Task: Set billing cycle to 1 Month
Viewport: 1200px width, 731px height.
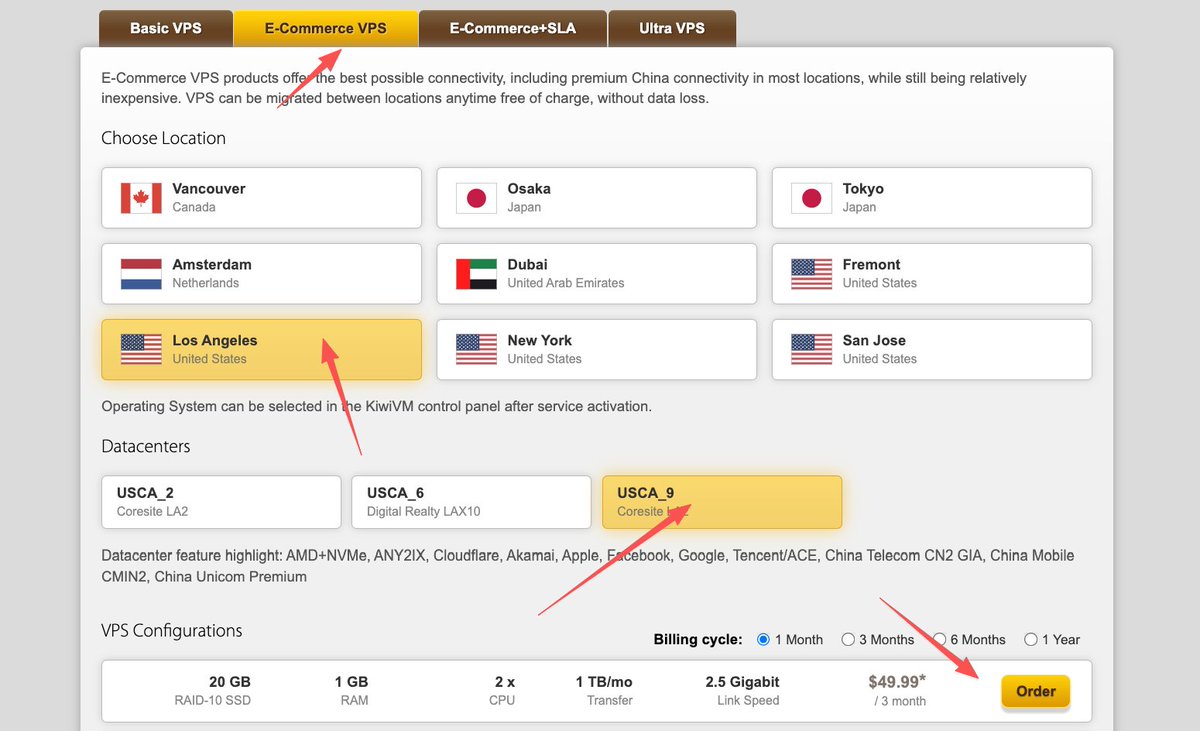Action: [764, 639]
